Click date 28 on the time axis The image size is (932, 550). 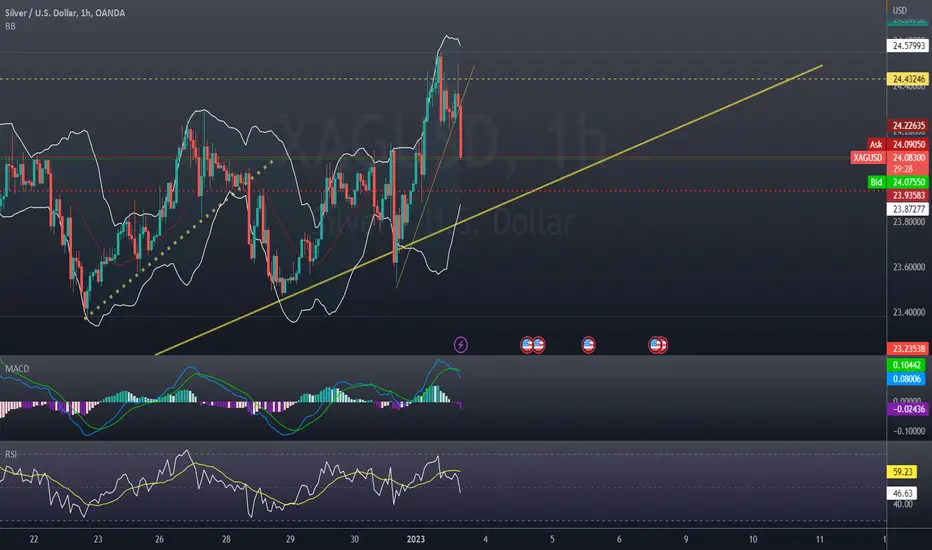click(x=226, y=539)
